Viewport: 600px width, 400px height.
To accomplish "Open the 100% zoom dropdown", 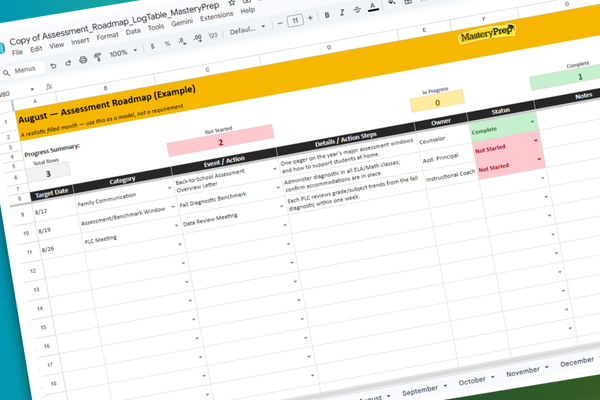I will pyautogui.click(x=123, y=52).
